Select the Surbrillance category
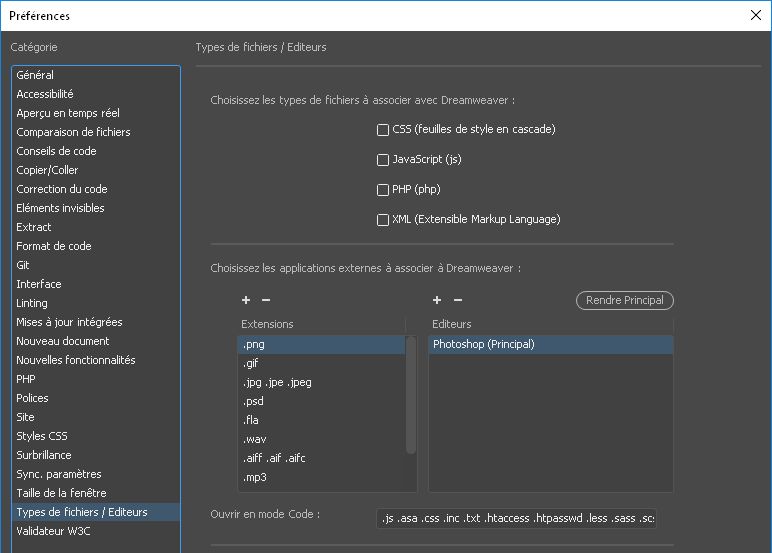 pyautogui.click(x=96, y=455)
